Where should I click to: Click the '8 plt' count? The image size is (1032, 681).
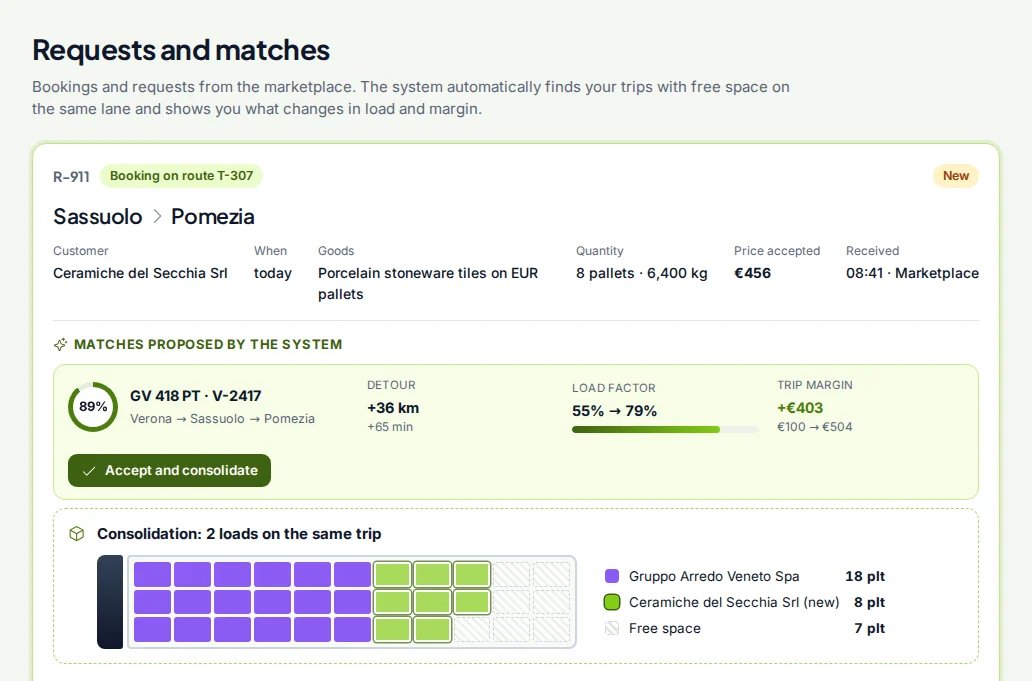[x=869, y=602]
